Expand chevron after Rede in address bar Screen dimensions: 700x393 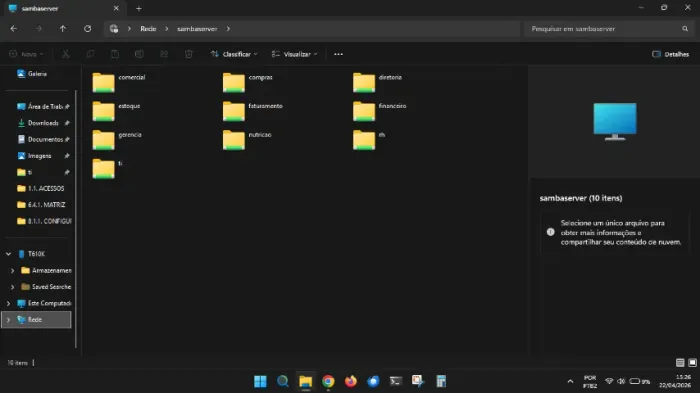click(x=167, y=29)
